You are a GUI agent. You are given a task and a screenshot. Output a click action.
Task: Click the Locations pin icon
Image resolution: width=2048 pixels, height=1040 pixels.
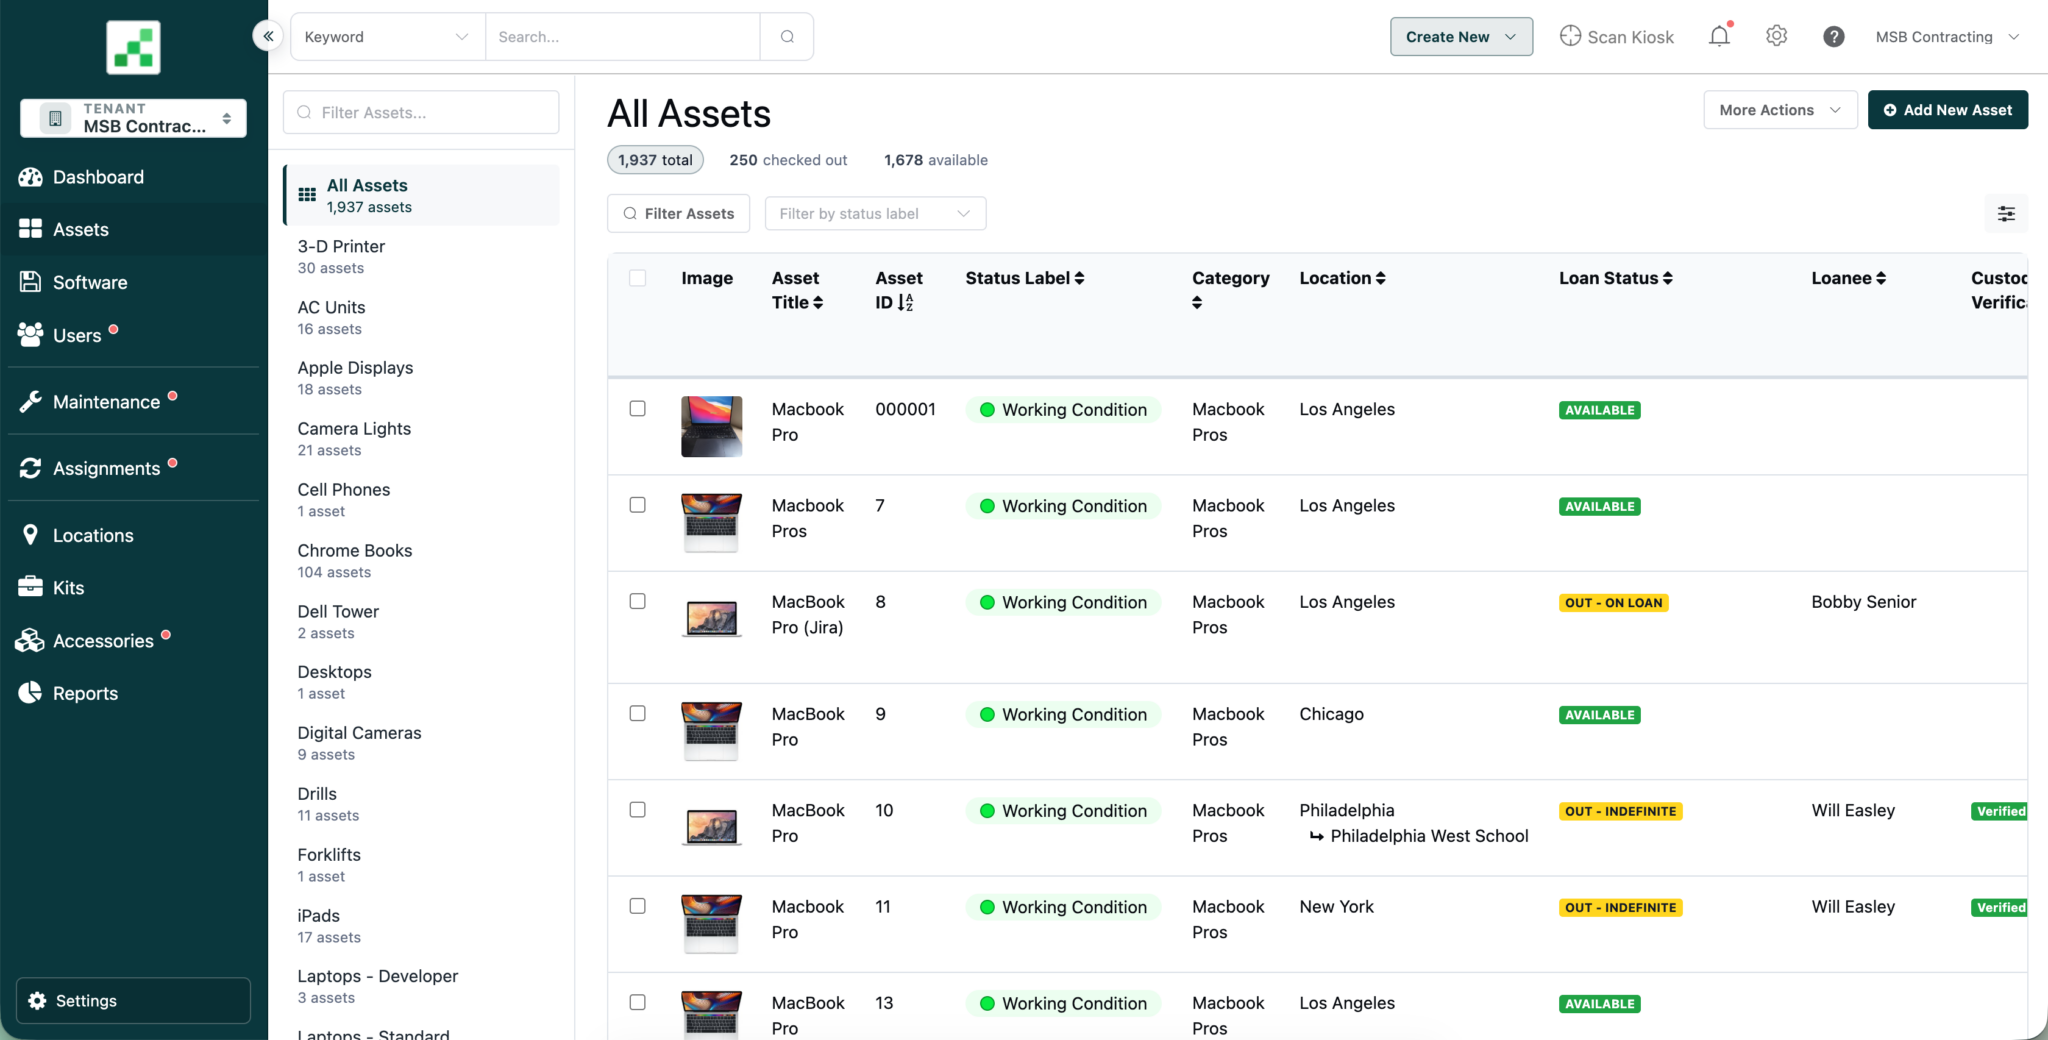(30, 535)
